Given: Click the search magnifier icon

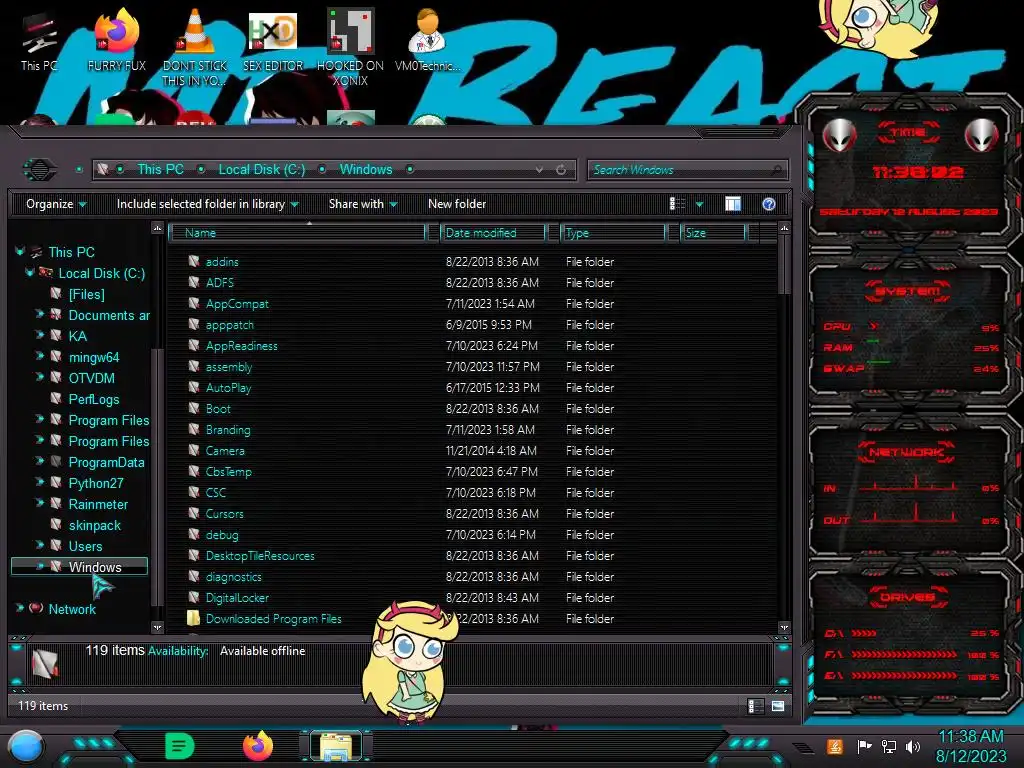Looking at the screenshot, I should click(x=776, y=170).
